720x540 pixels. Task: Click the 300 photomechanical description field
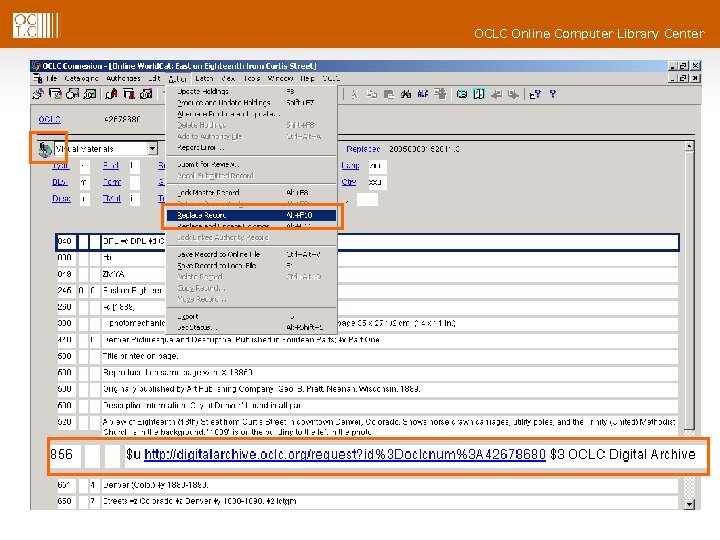click(390, 323)
